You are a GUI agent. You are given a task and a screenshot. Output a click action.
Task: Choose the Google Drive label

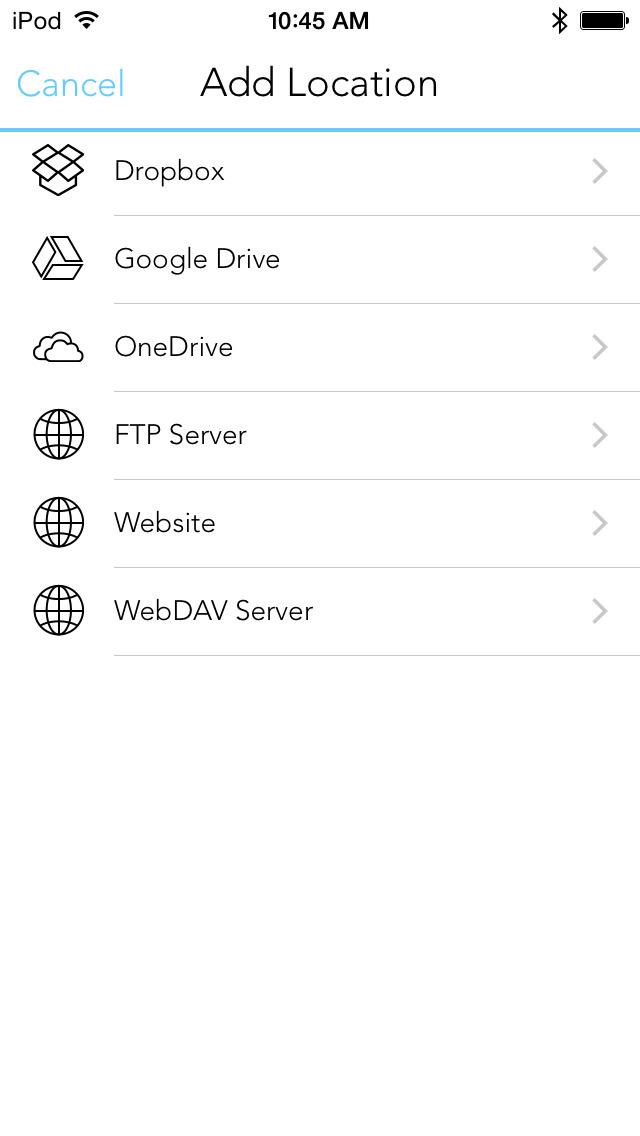click(197, 260)
